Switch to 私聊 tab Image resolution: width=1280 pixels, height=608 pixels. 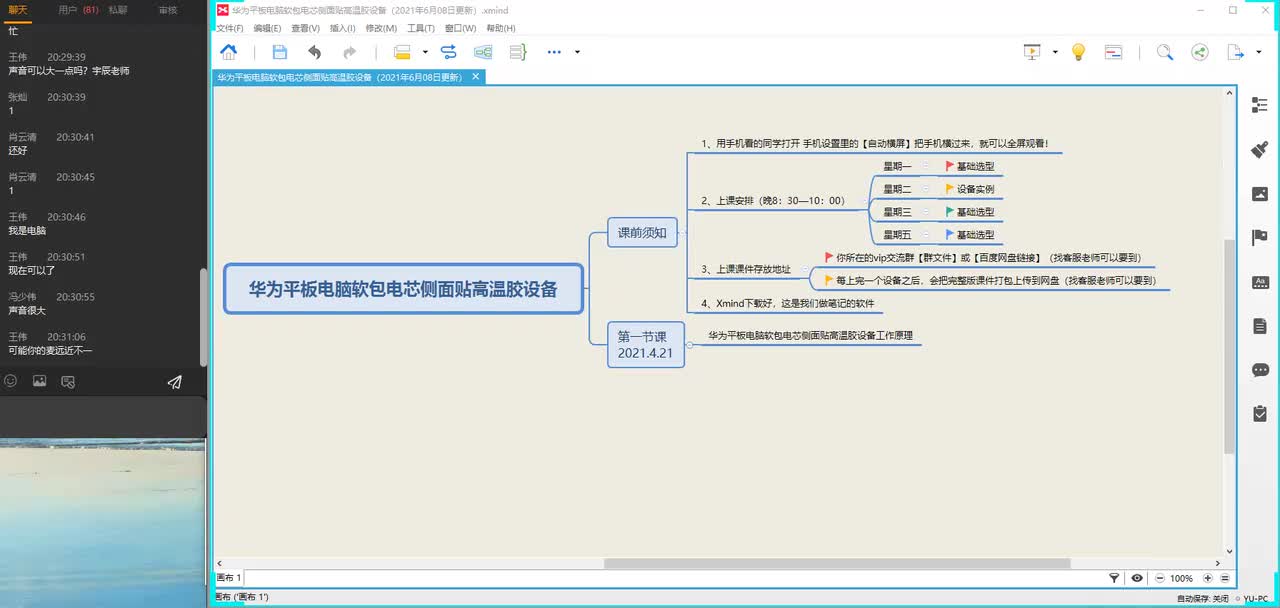pyautogui.click(x=117, y=10)
